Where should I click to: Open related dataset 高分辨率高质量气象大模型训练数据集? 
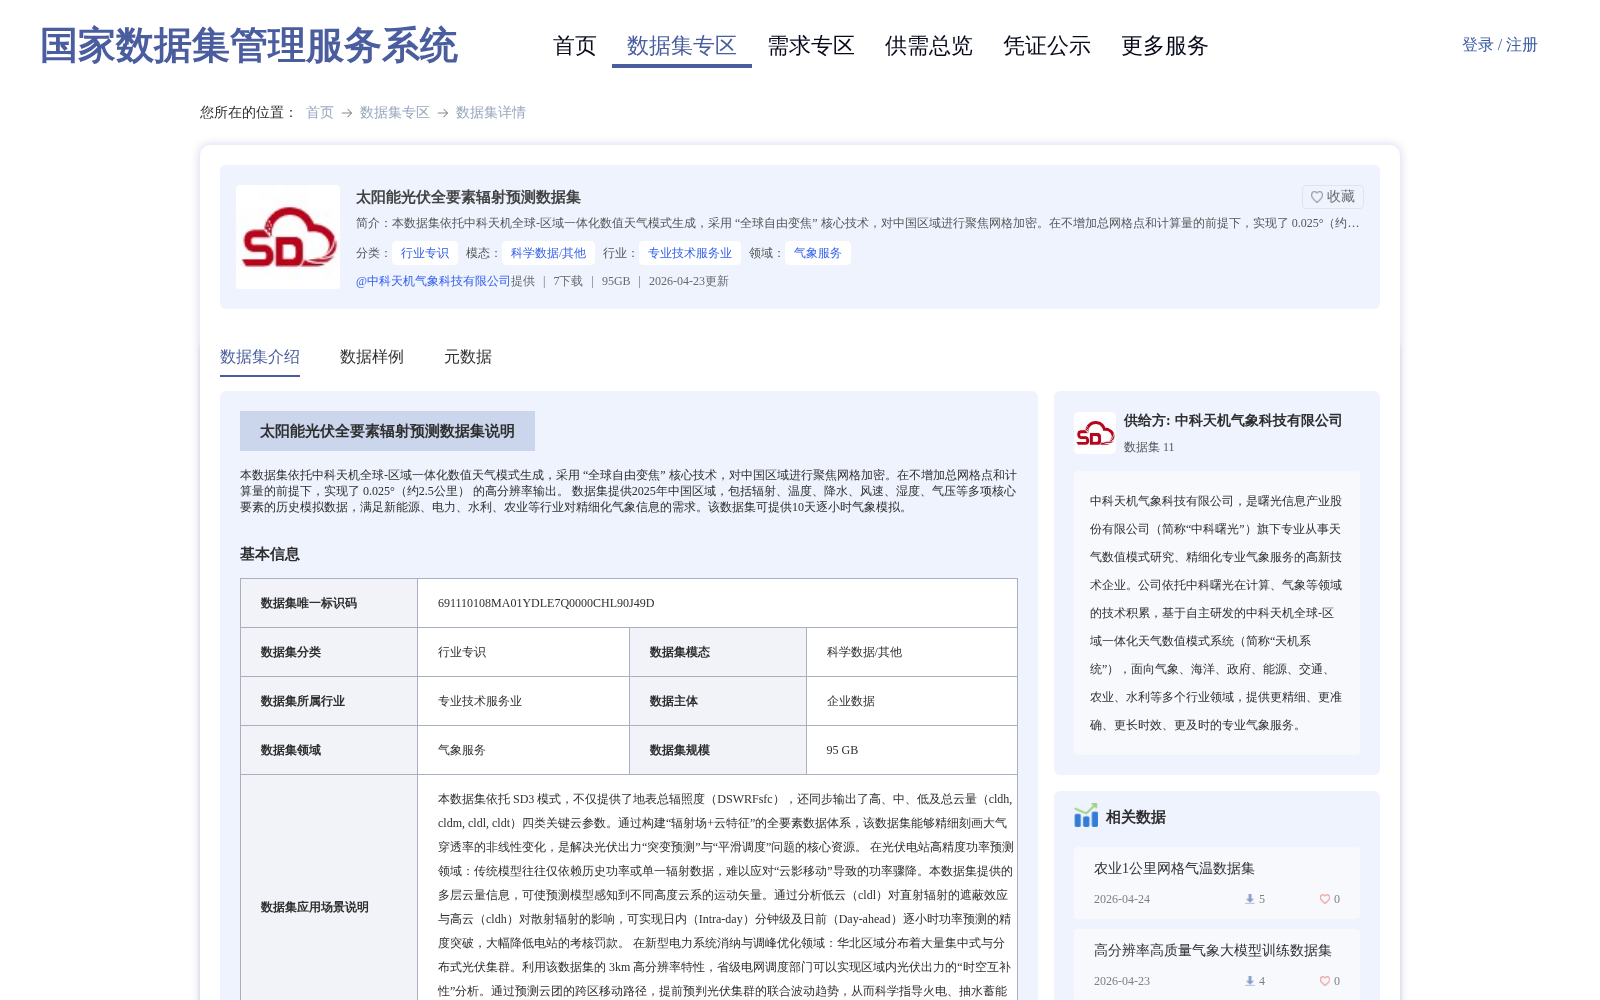pyautogui.click(x=1213, y=950)
